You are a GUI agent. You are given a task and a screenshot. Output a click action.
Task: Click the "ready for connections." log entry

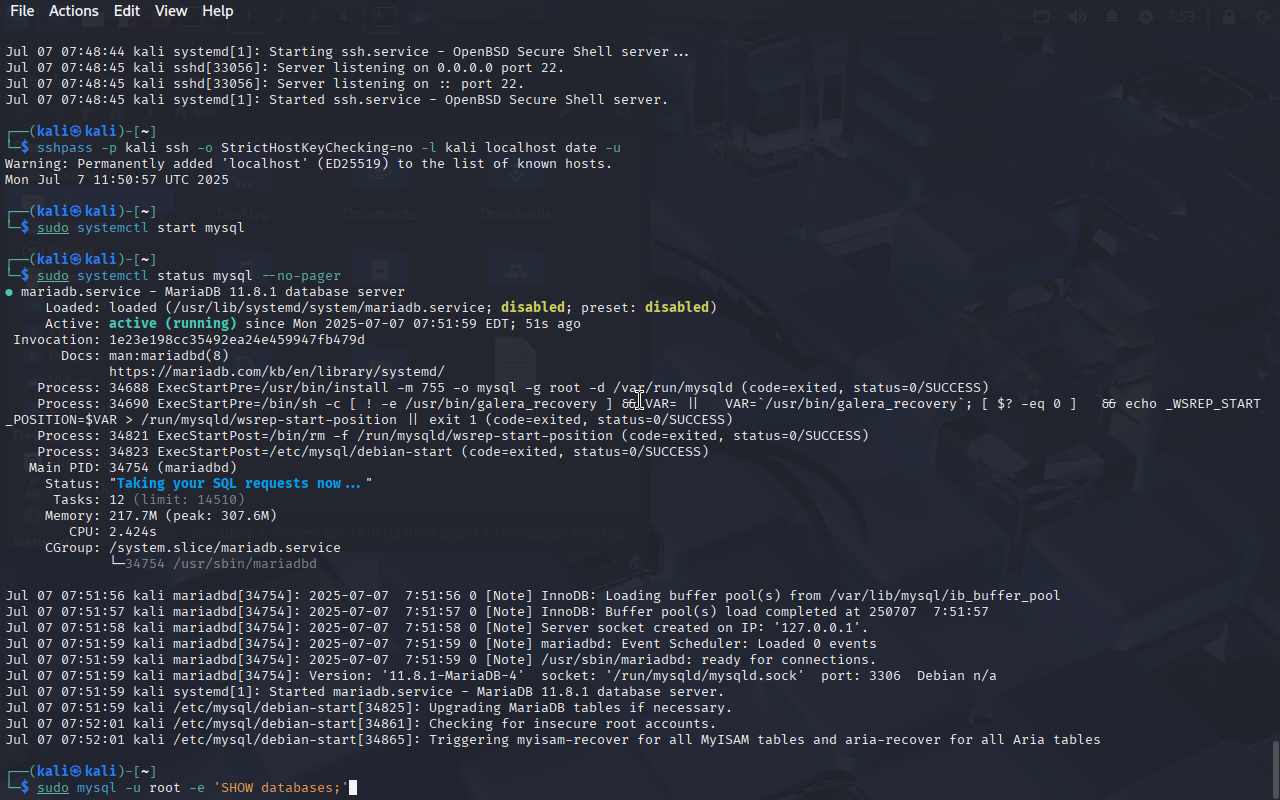coord(441,660)
